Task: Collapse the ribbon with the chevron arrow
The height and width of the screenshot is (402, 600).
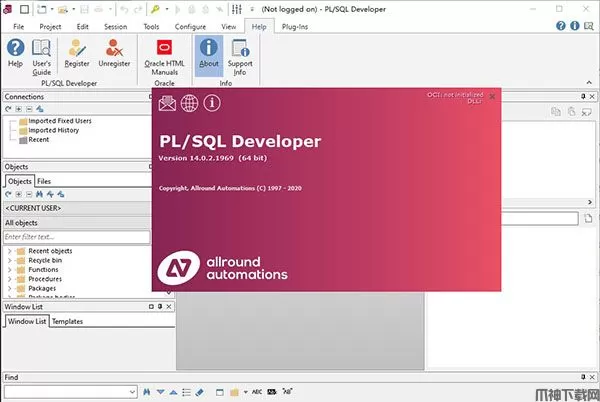Action: point(589,83)
